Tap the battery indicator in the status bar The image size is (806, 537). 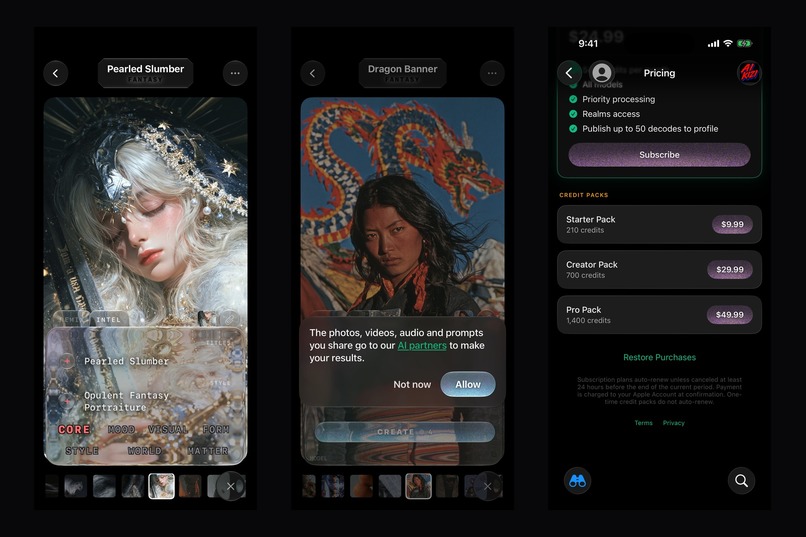[745, 44]
